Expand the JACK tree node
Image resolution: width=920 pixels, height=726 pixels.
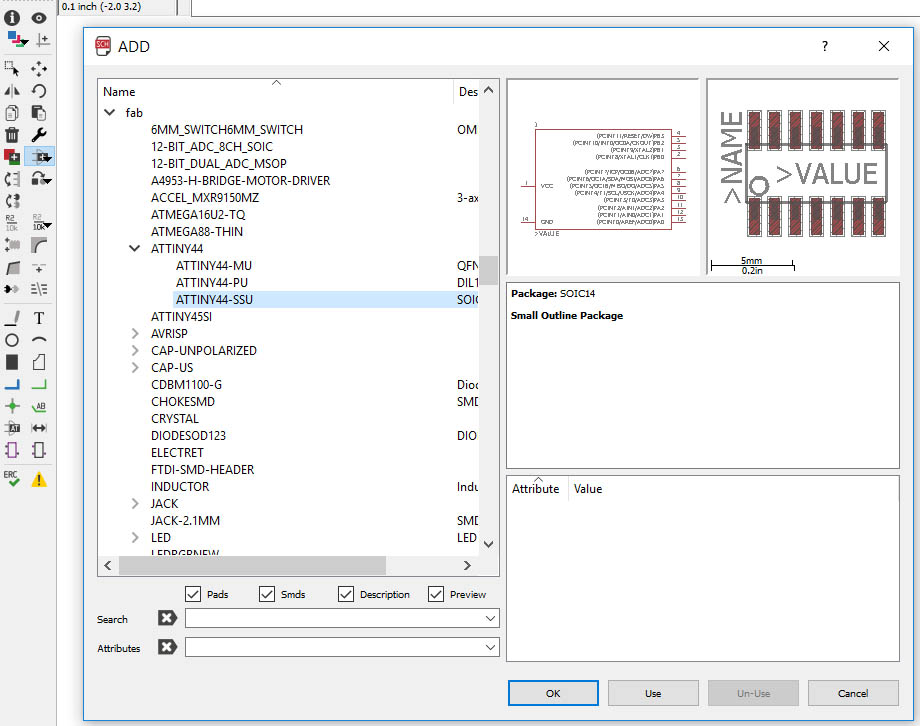[135, 504]
